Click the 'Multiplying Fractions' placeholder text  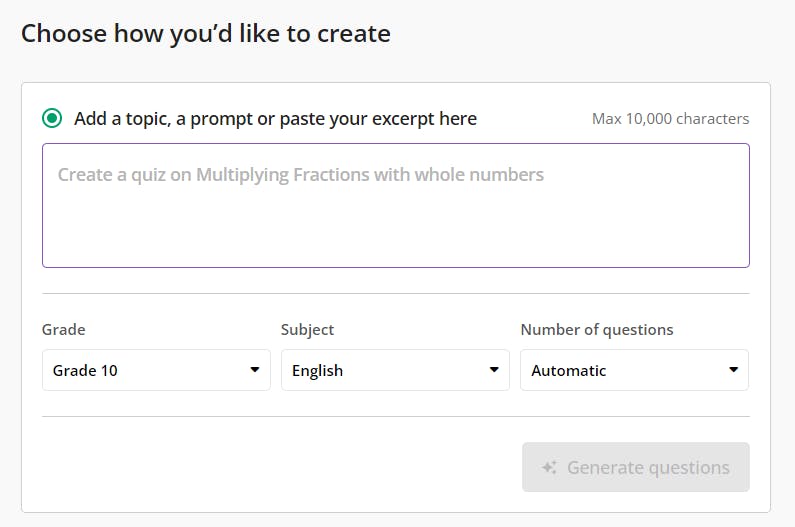coord(283,175)
